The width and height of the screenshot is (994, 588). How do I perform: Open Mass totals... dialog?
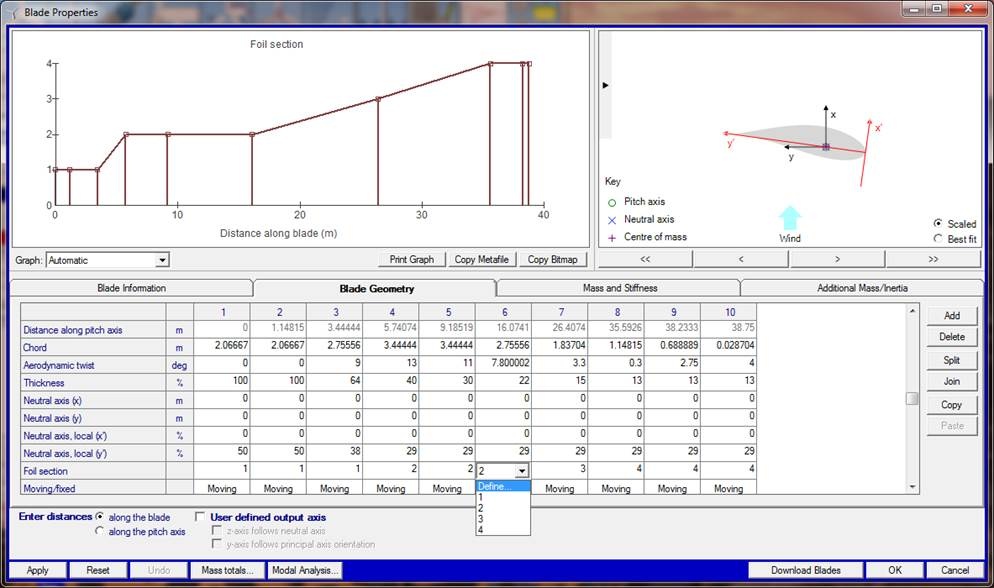click(227, 570)
